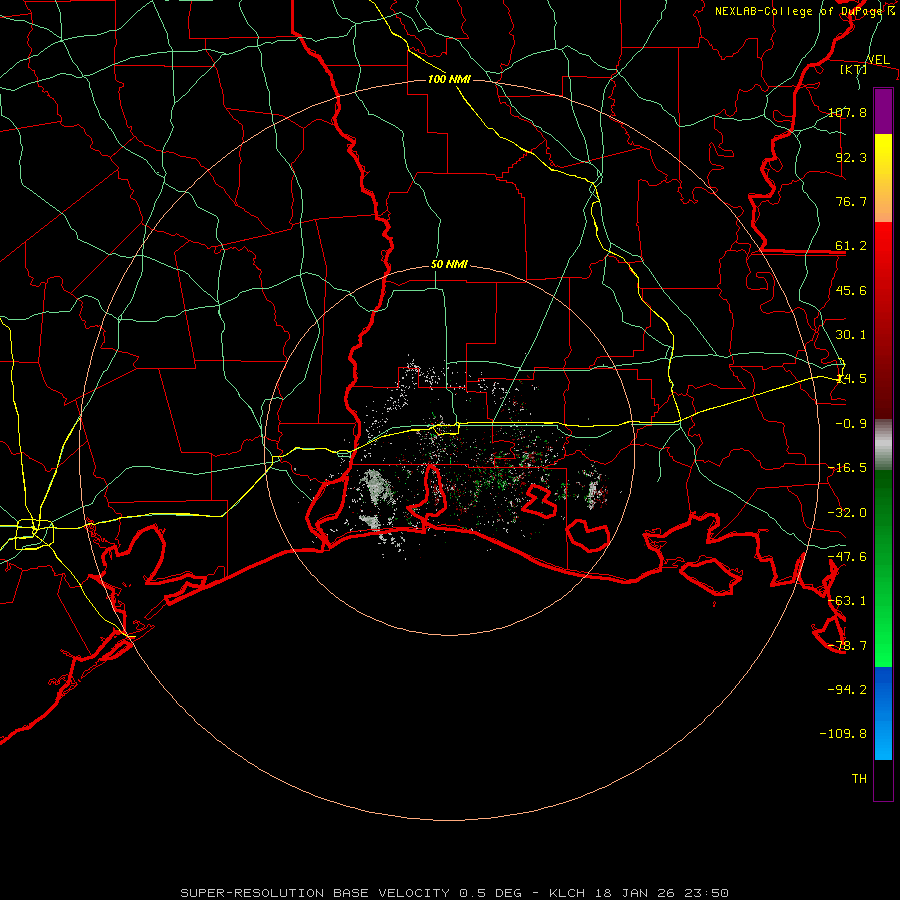Click the VEL legend title
The image size is (900, 900).
pos(879,60)
